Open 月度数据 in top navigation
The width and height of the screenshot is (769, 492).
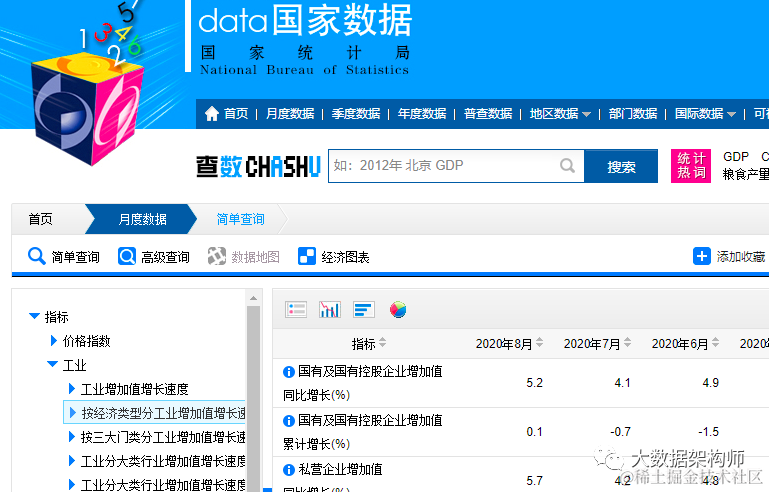point(290,114)
